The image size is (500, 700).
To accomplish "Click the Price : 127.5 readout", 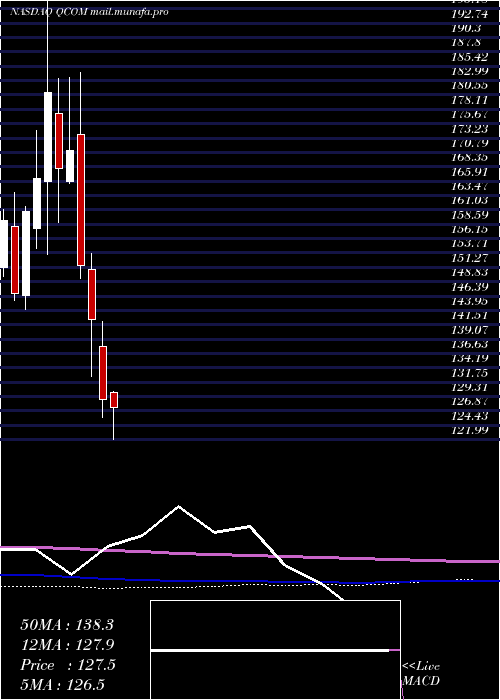I will pyautogui.click(x=68, y=665).
